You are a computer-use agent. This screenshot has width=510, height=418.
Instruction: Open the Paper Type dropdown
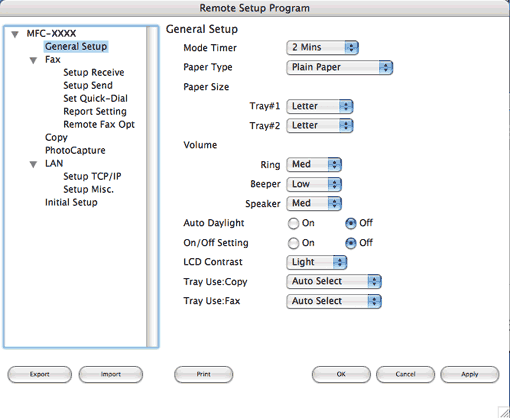click(339, 67)
